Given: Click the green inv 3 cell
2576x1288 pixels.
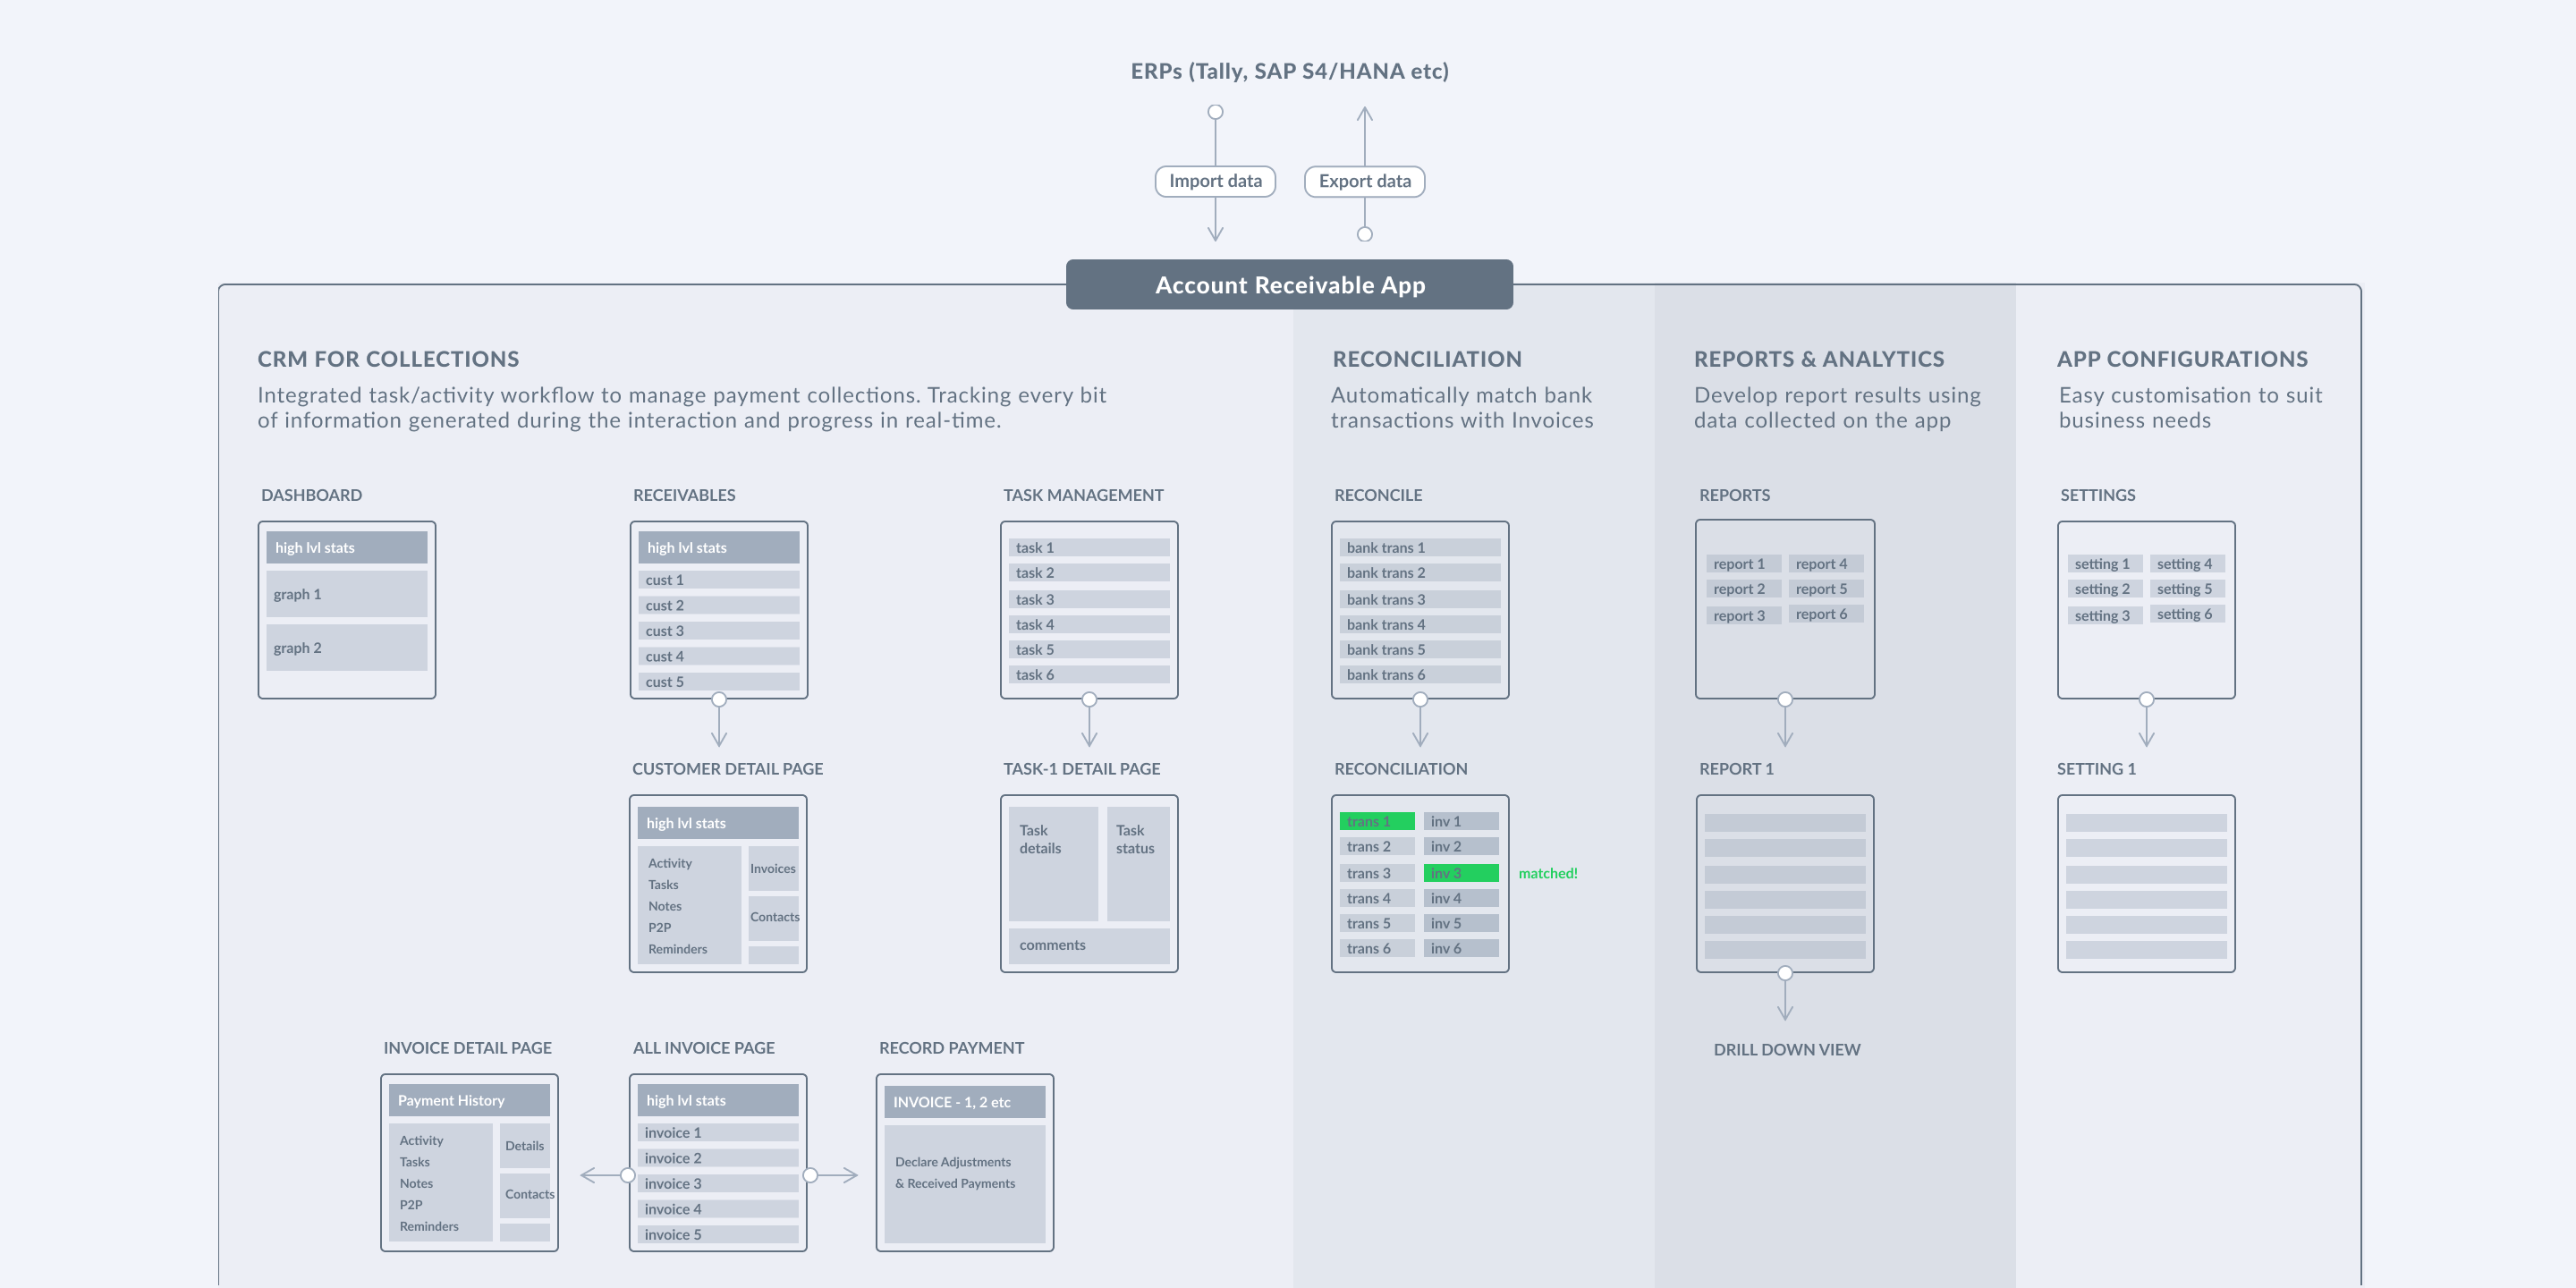Looking at the screenshot, I should pos(1461,873).
